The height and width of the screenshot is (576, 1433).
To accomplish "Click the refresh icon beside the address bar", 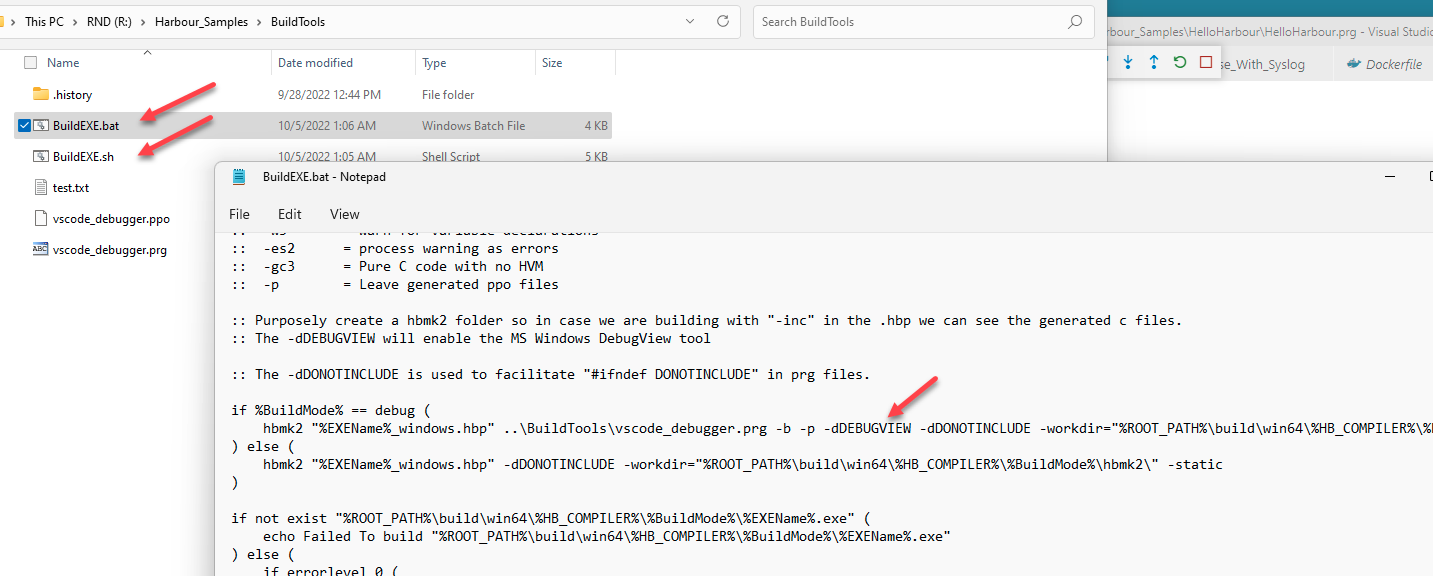I will [723, 21].
